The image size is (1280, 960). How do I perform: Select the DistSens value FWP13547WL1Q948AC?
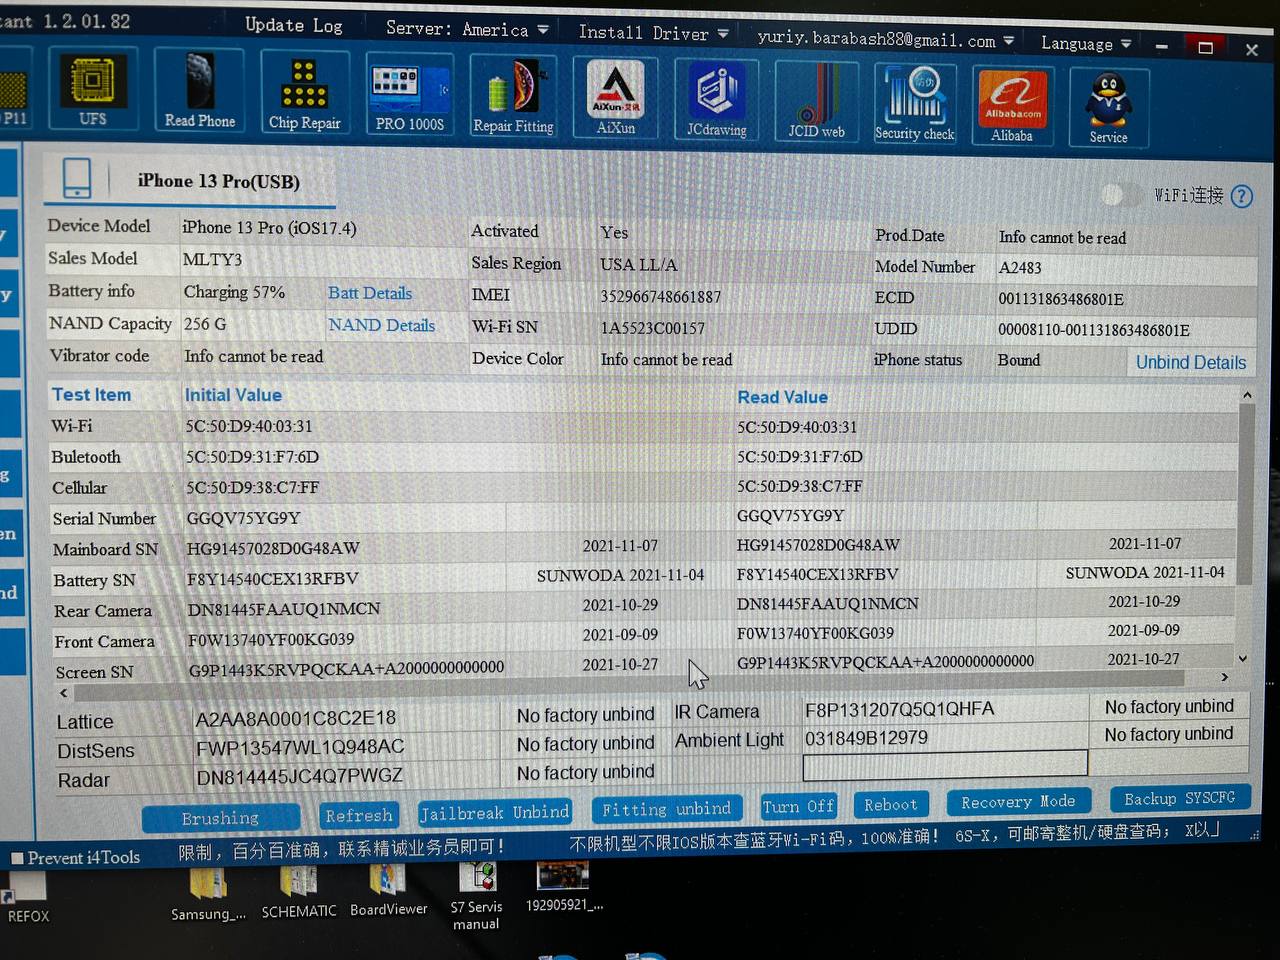pyautogui.click(x=300, y=747)
